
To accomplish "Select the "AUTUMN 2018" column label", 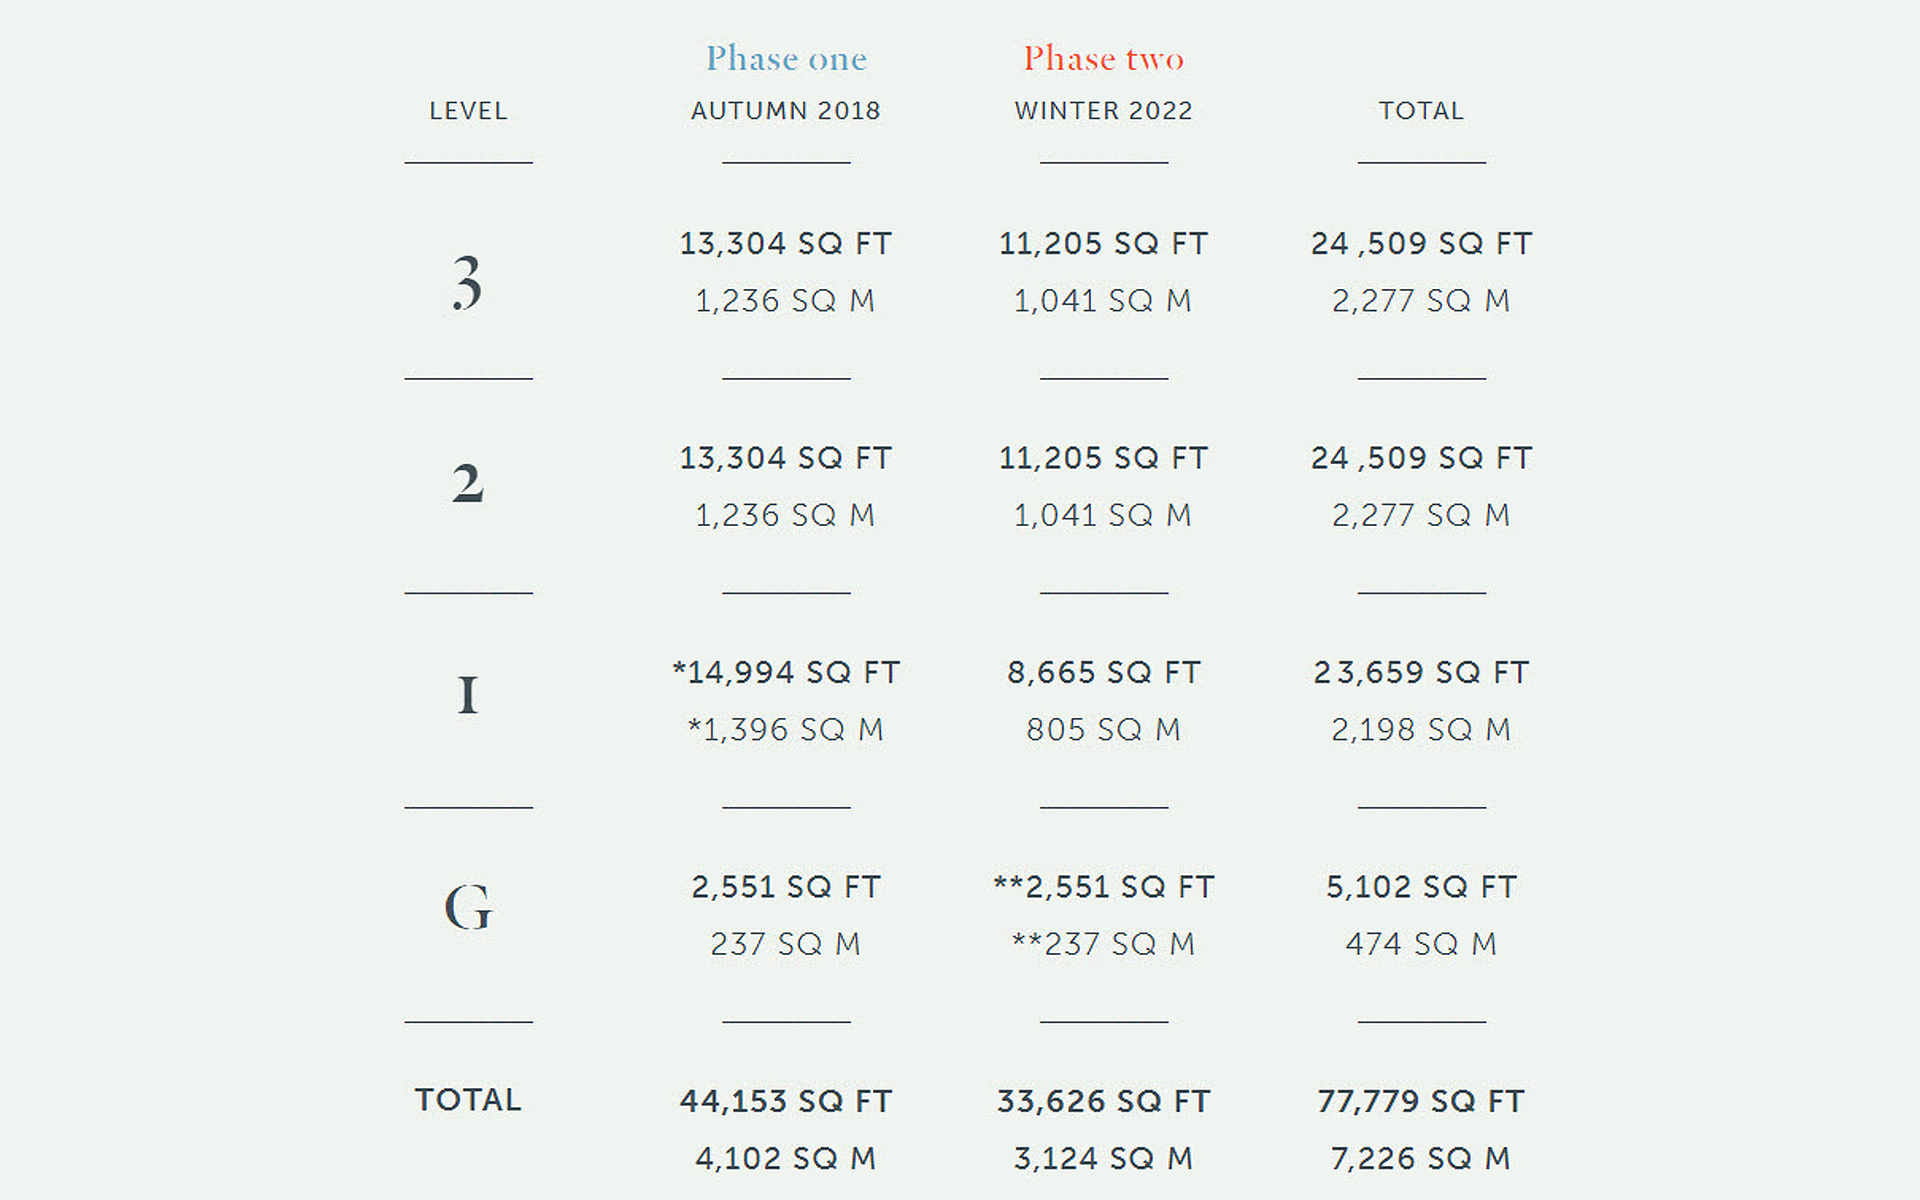I will [x=786, y=111].
